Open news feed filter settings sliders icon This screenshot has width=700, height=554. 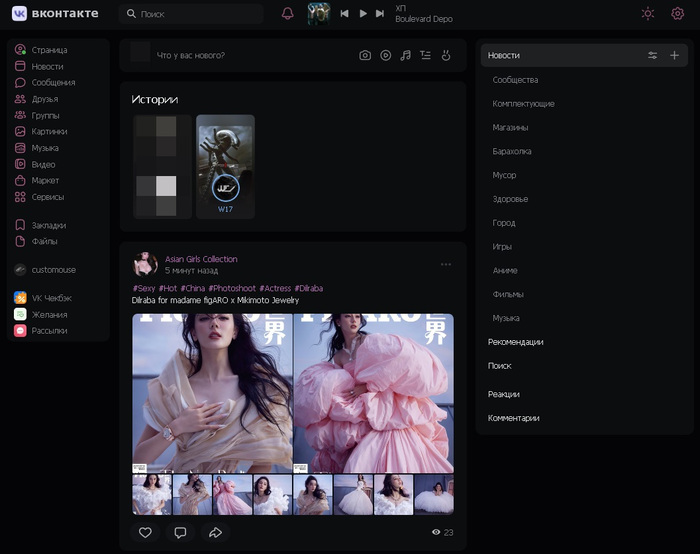click(653, 55)
